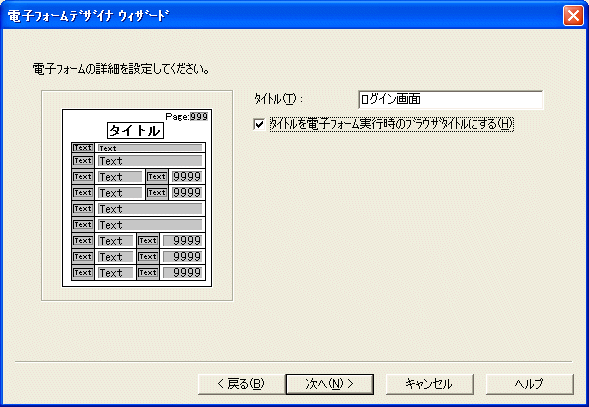Screen dimensions: 589x407
Task: Click the タイトル(T): label
Action: pos(278,99)
